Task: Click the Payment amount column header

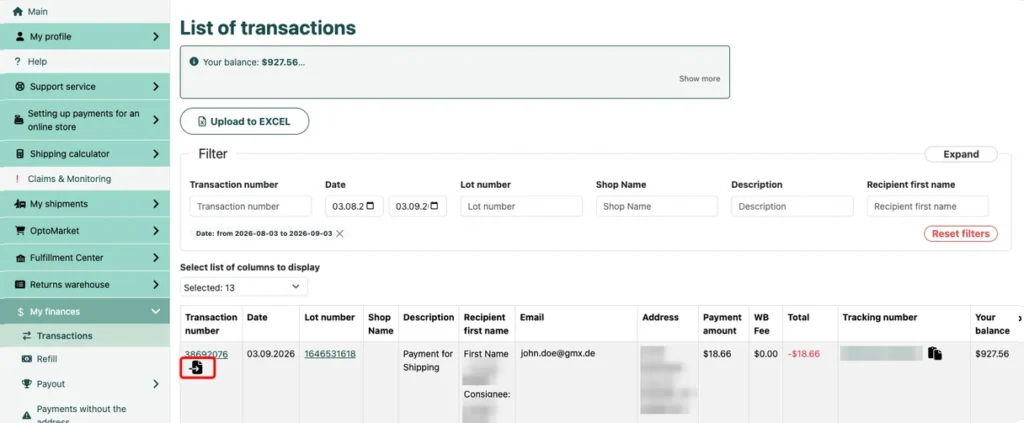Action: click(x=722, y=324)
